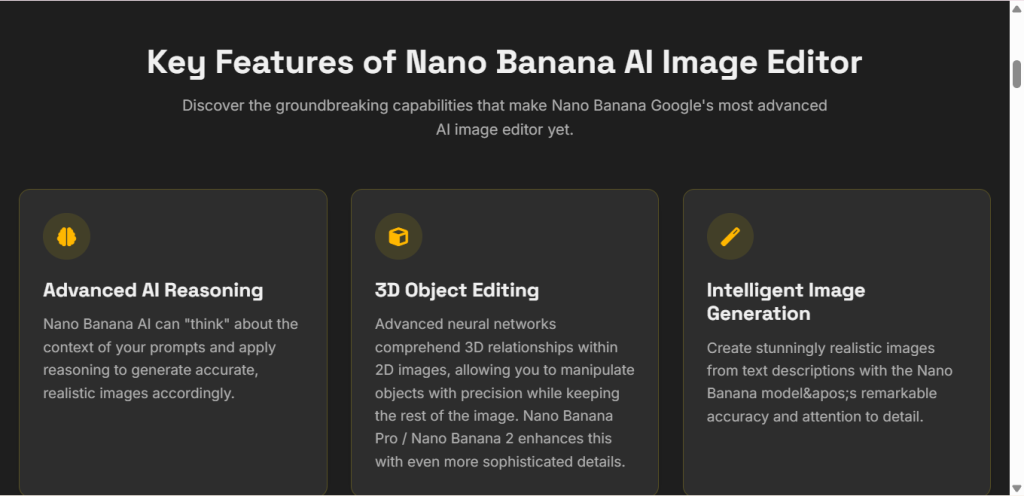Click "AI image editor yet." subtitle line
1024x496 pixels.
pyautogui.click(x=504, y=130)
